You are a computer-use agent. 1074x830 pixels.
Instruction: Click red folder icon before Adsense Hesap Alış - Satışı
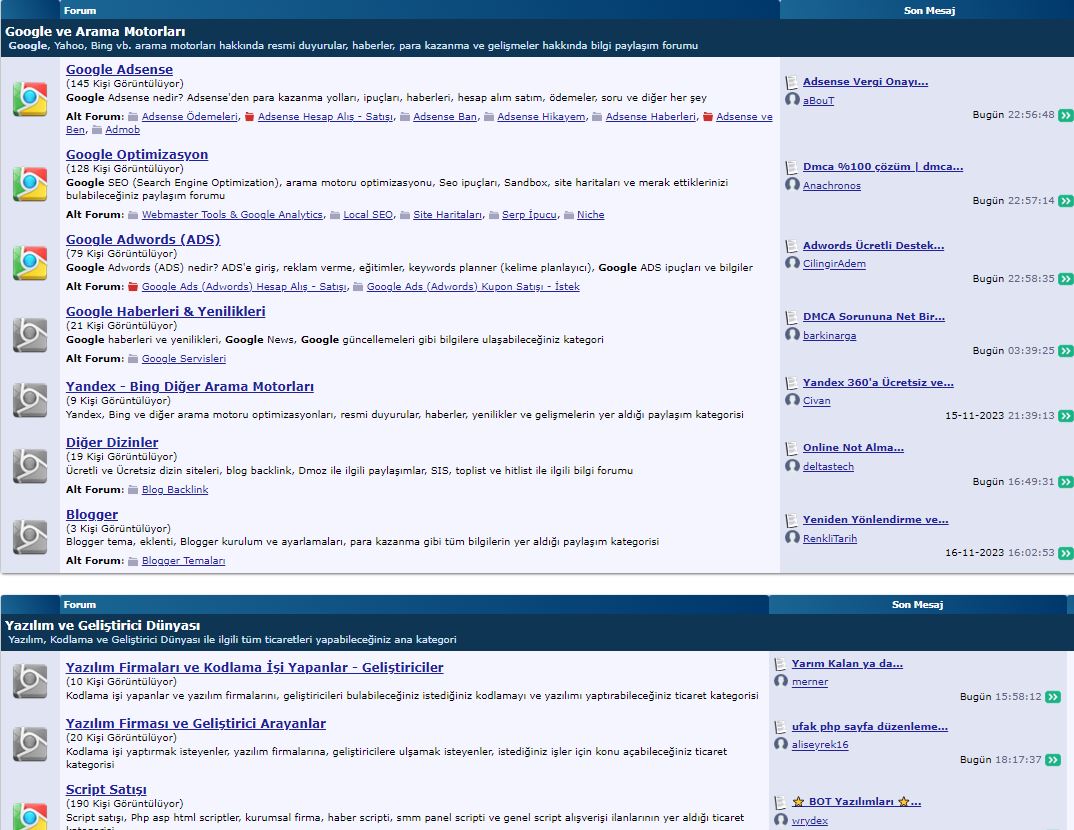click(x=249, y=117)
